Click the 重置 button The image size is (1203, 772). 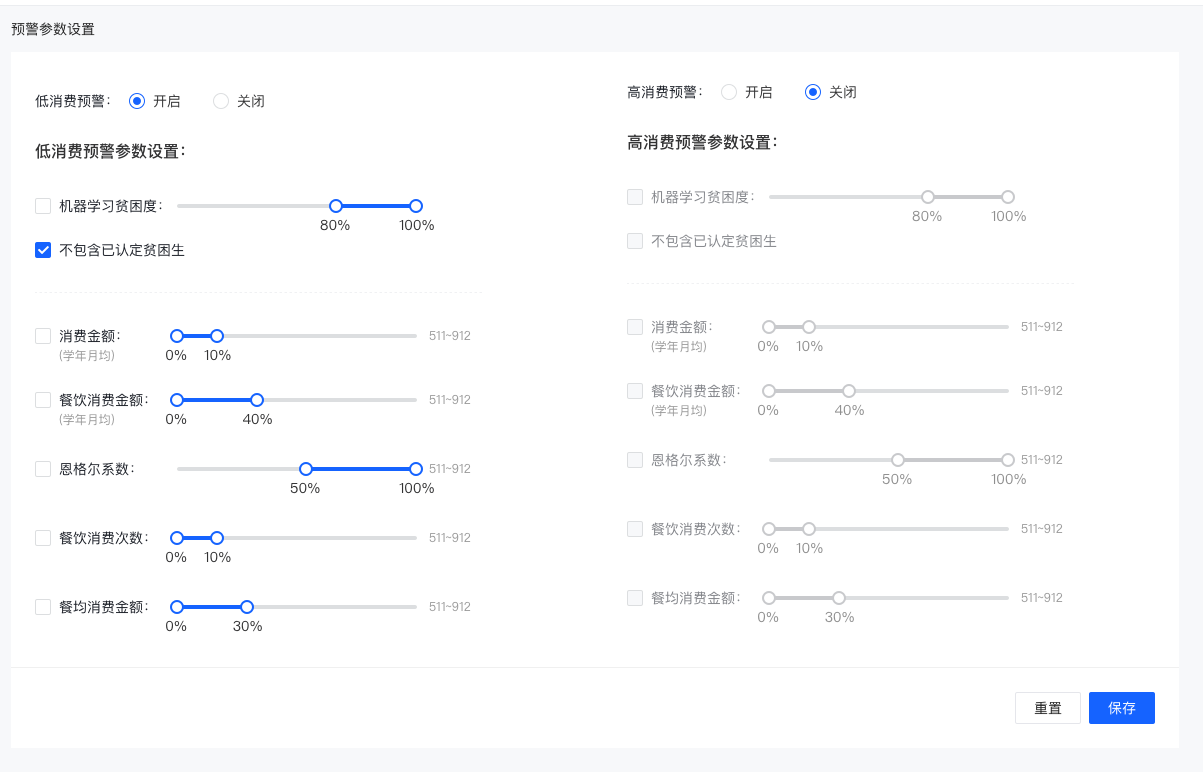coord(1047,708)
